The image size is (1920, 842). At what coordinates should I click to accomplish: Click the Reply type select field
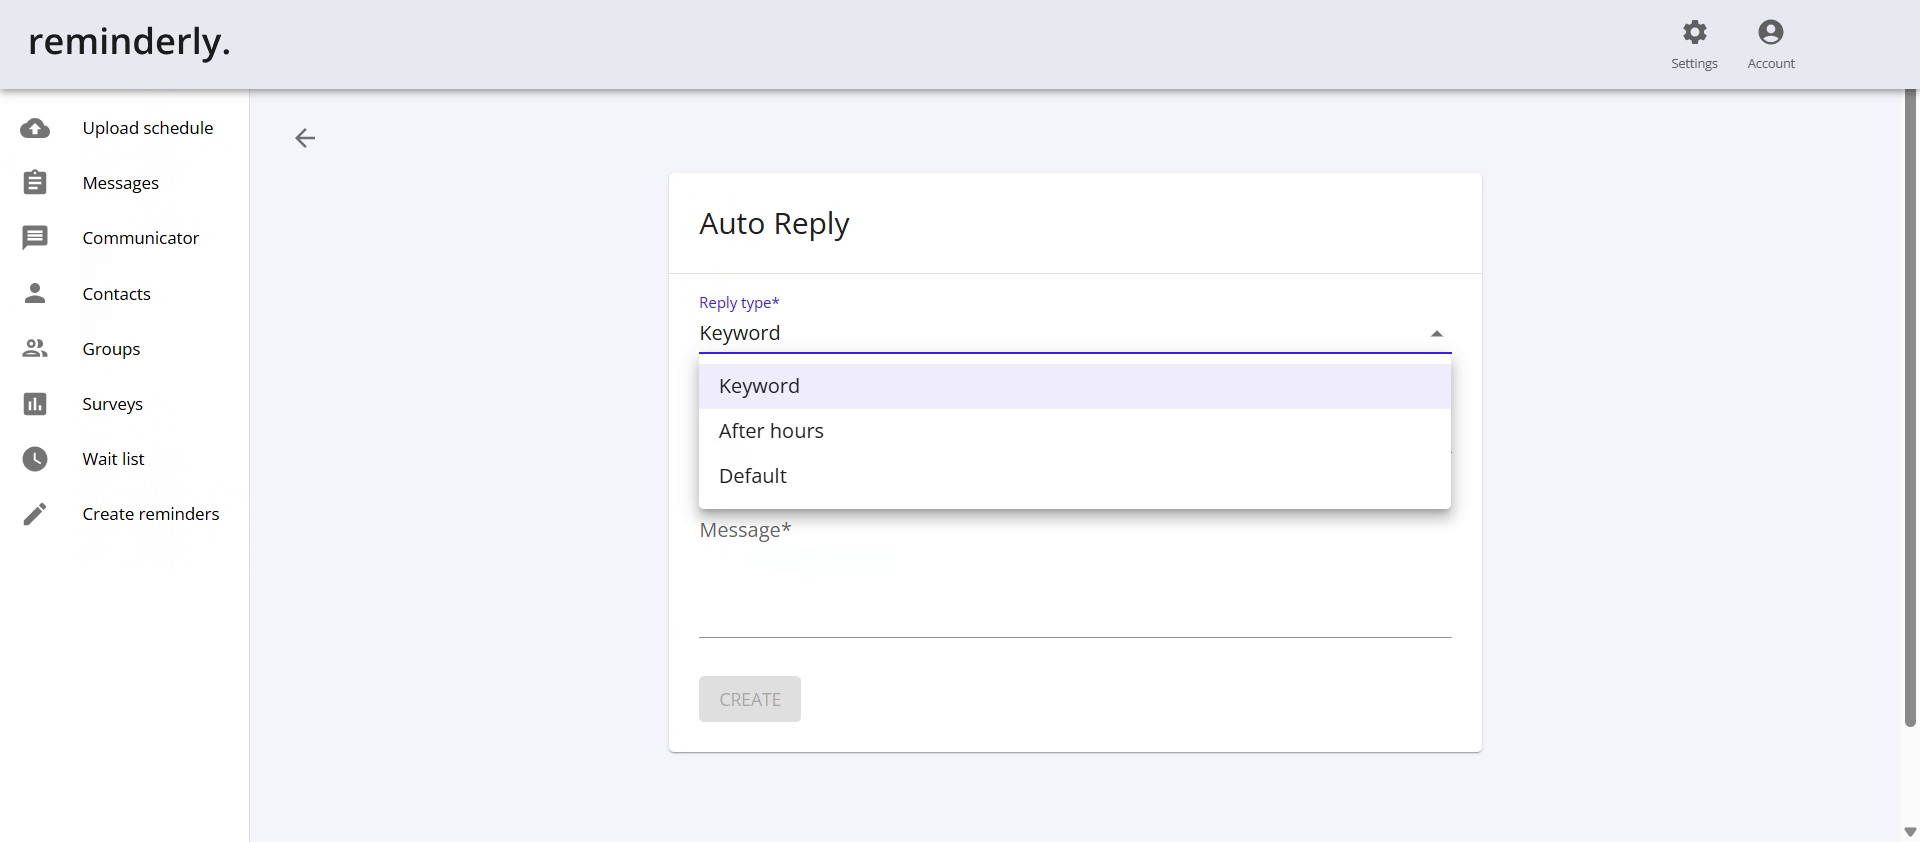coord(1074,333)
